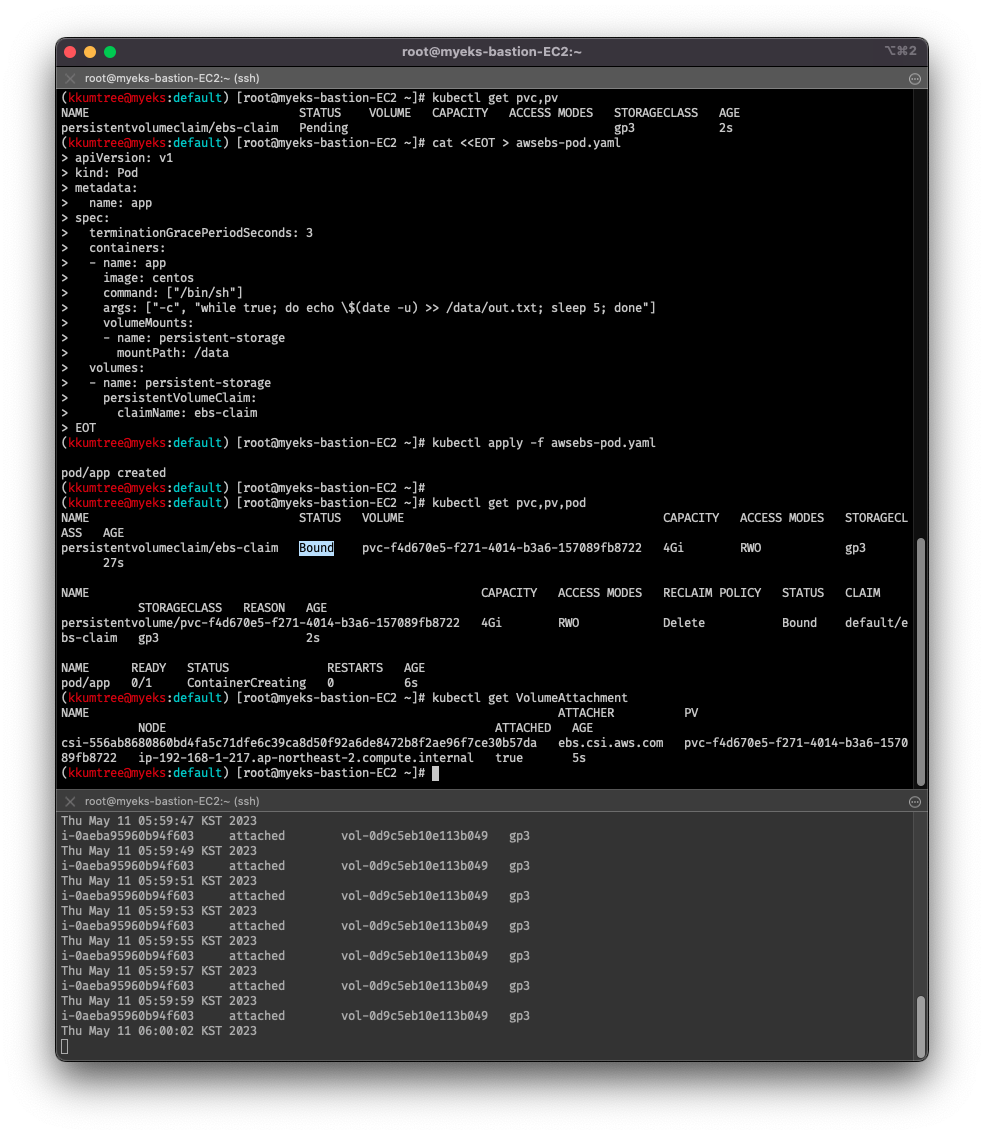Open the bottom pane's circular options menu icon
The image size is (984, 1135).
pyautogui.click(x=914, y=802)
